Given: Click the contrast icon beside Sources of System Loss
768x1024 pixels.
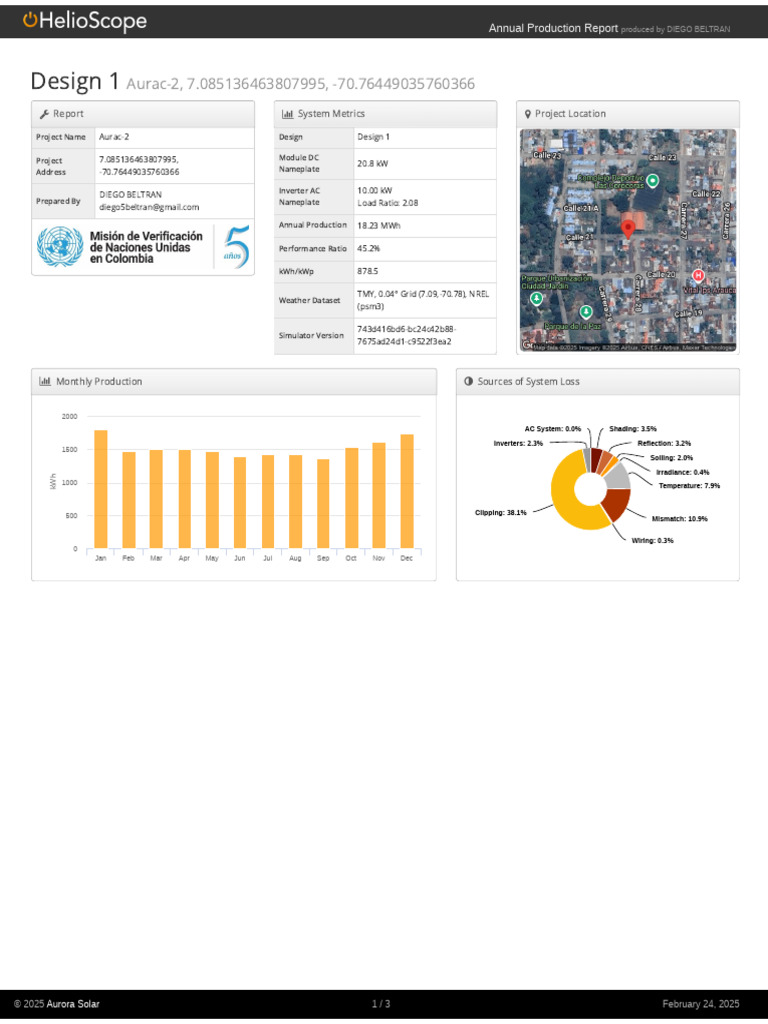Looking at the screenshot, I should (468, 381).
